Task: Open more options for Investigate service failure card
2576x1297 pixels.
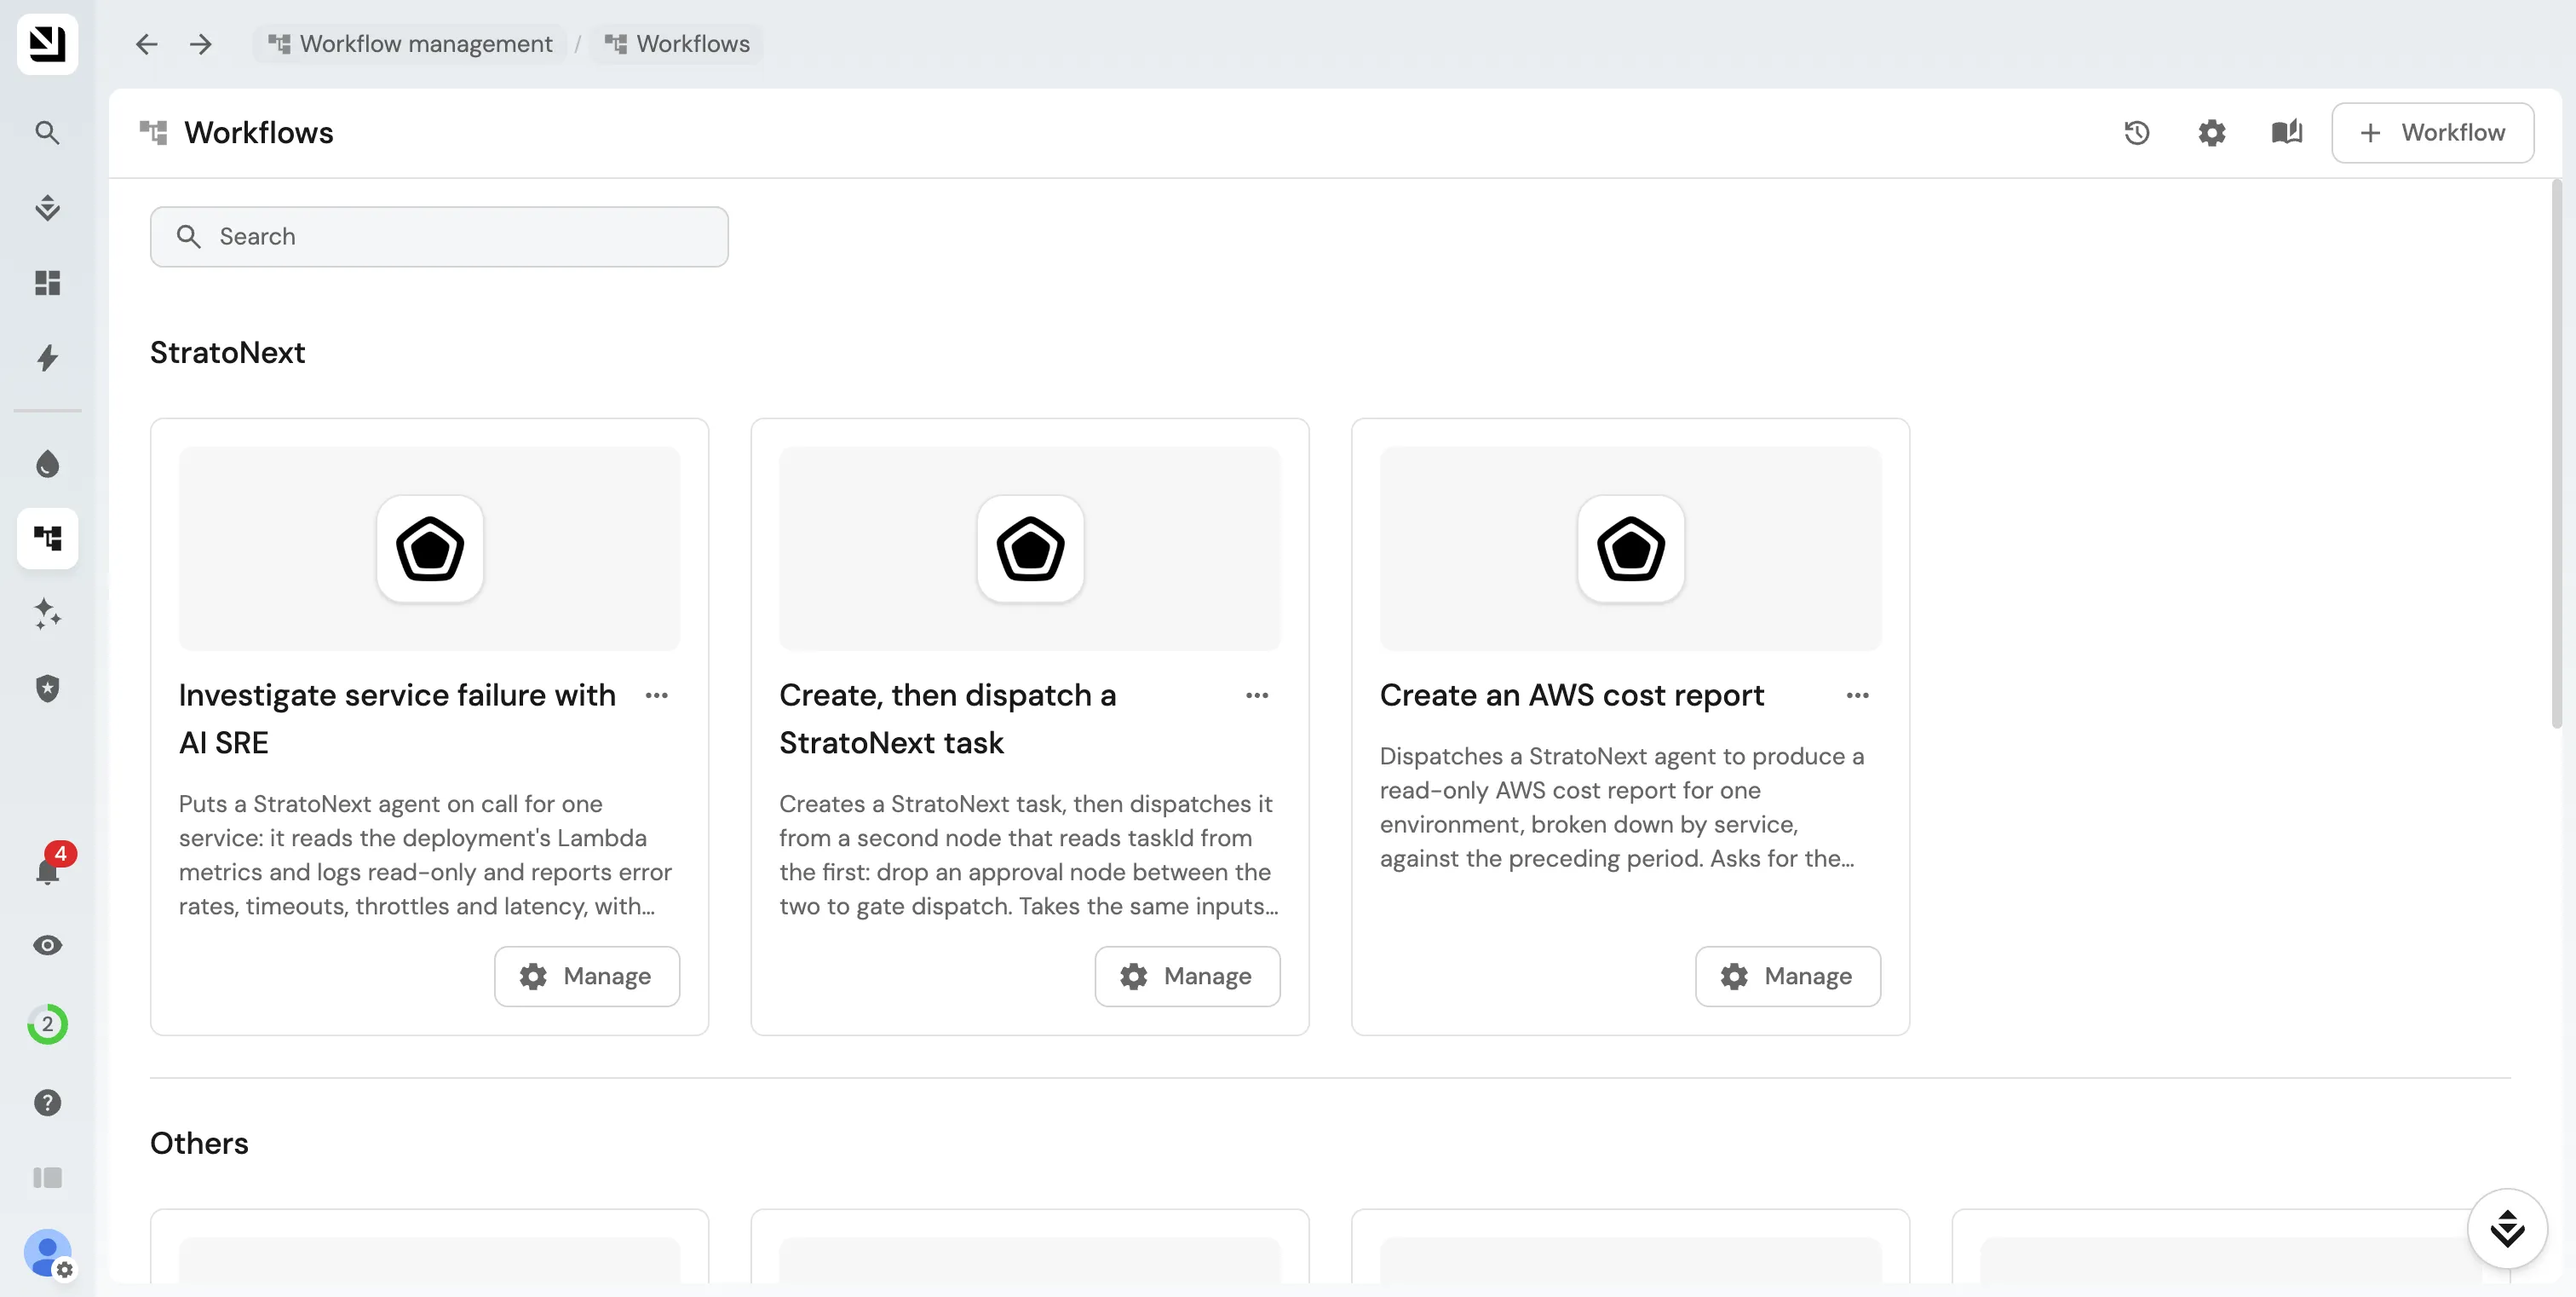Action: pyautogui.click(x=657, y=695)
